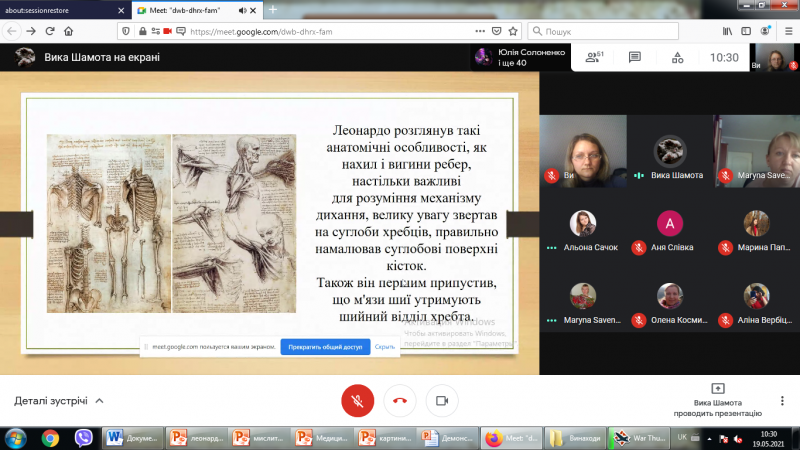Switch to леонард... PowerPoint taskbar window
This screenshot has width=800, height=450.
click(x=197, y=438)
